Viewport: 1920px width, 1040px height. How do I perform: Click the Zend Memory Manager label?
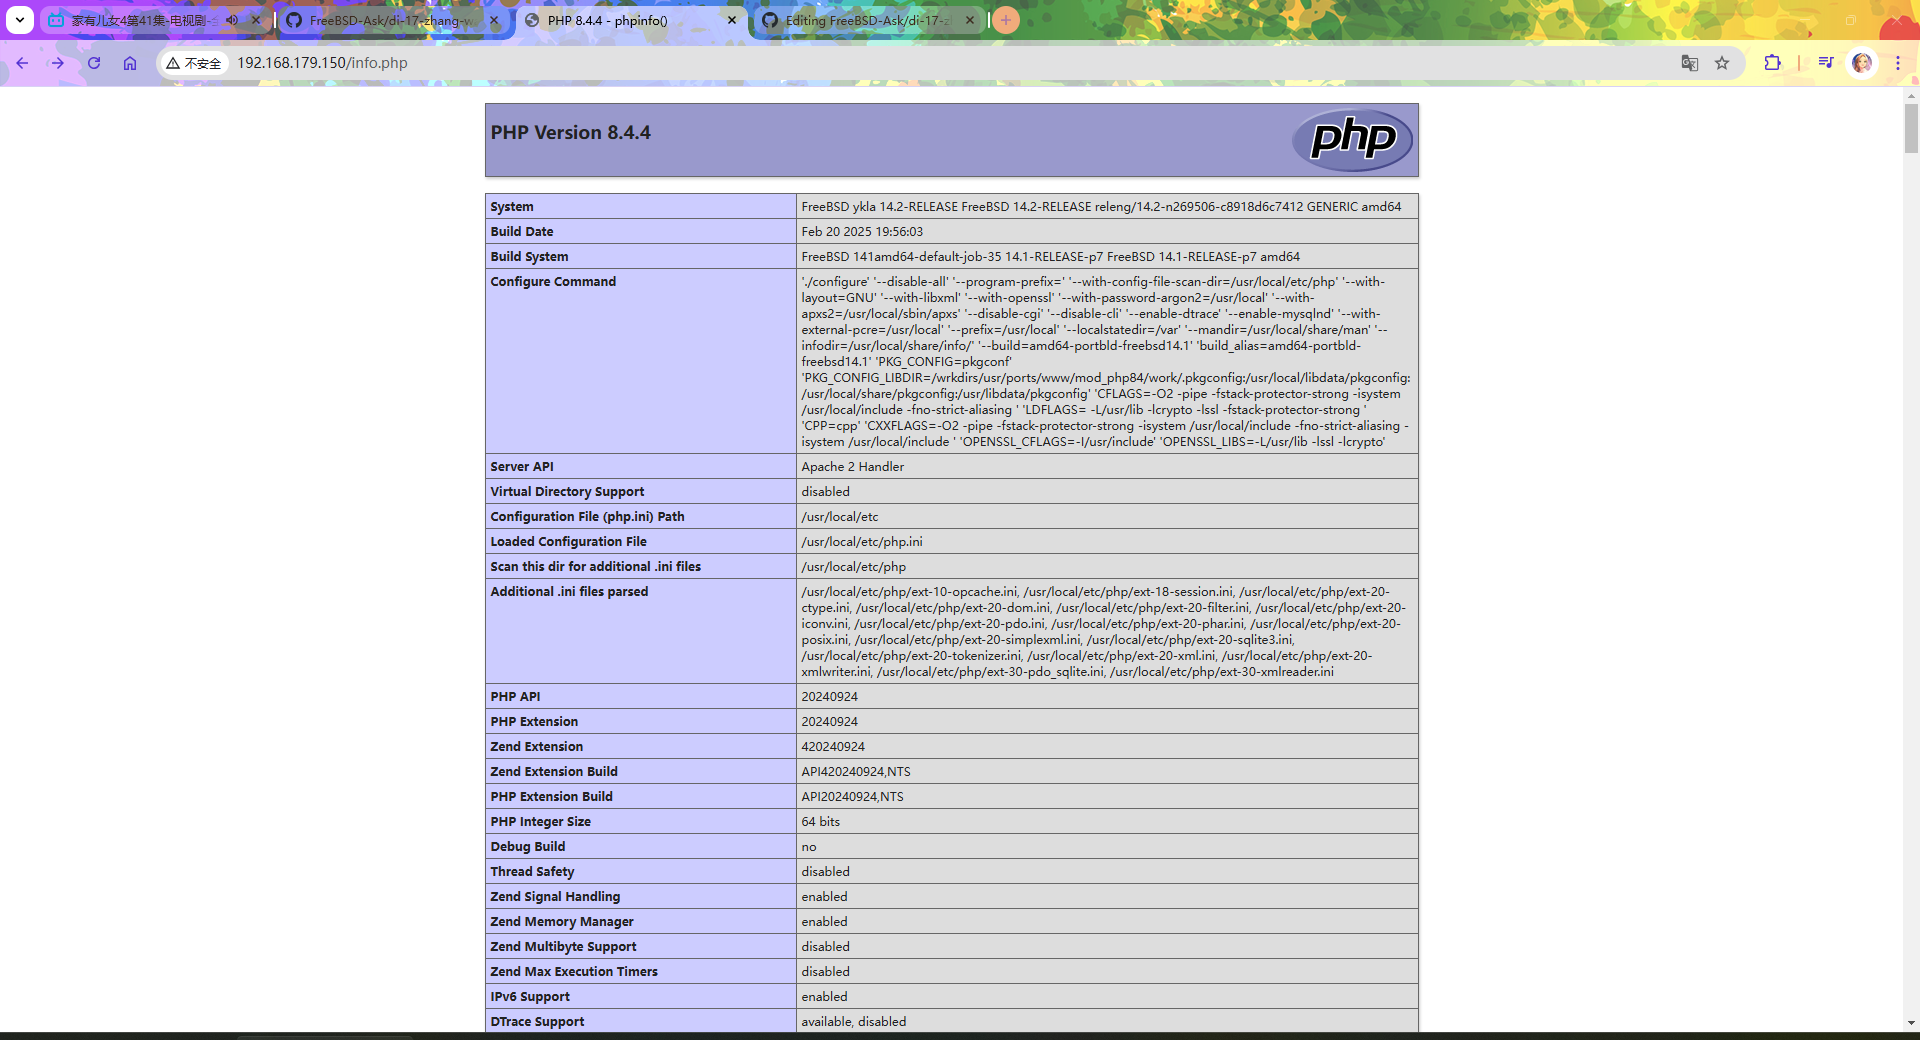click(x=562, y=922)
